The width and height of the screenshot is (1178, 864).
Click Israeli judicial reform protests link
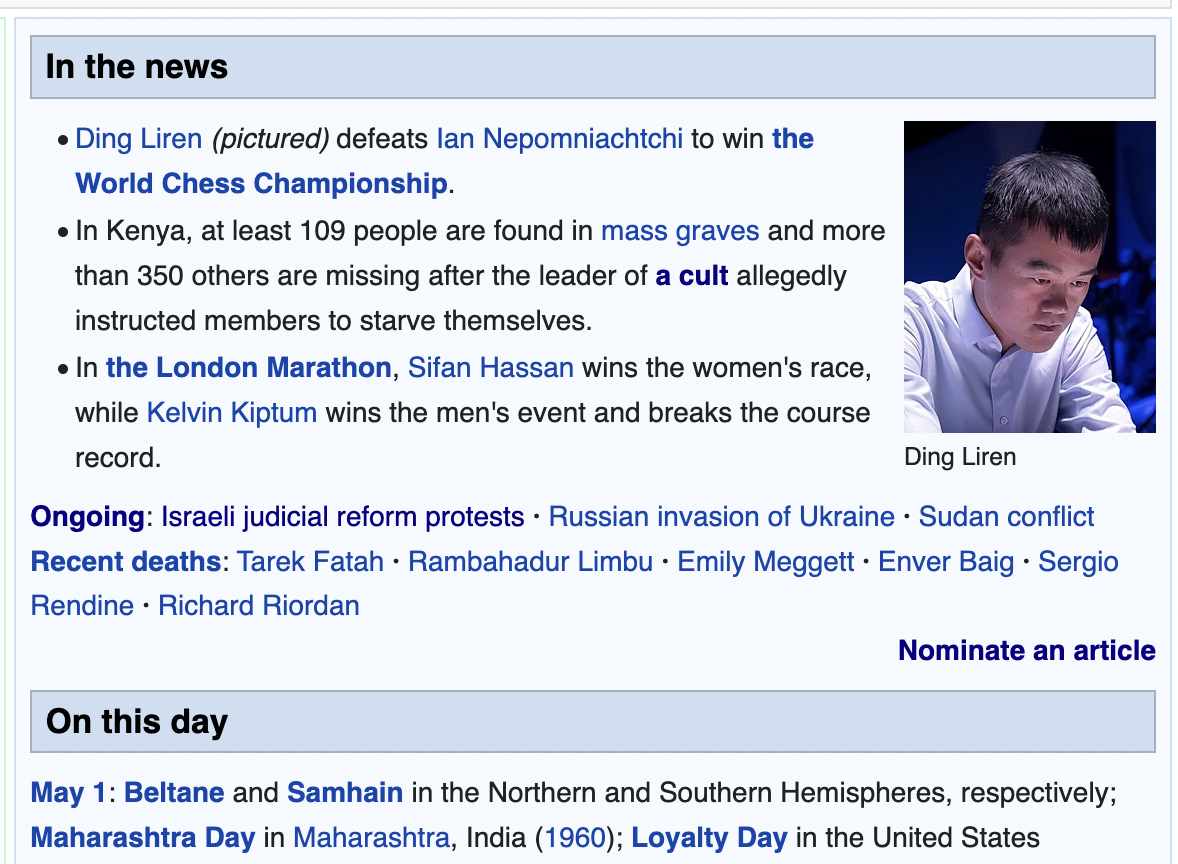(343, 517)
